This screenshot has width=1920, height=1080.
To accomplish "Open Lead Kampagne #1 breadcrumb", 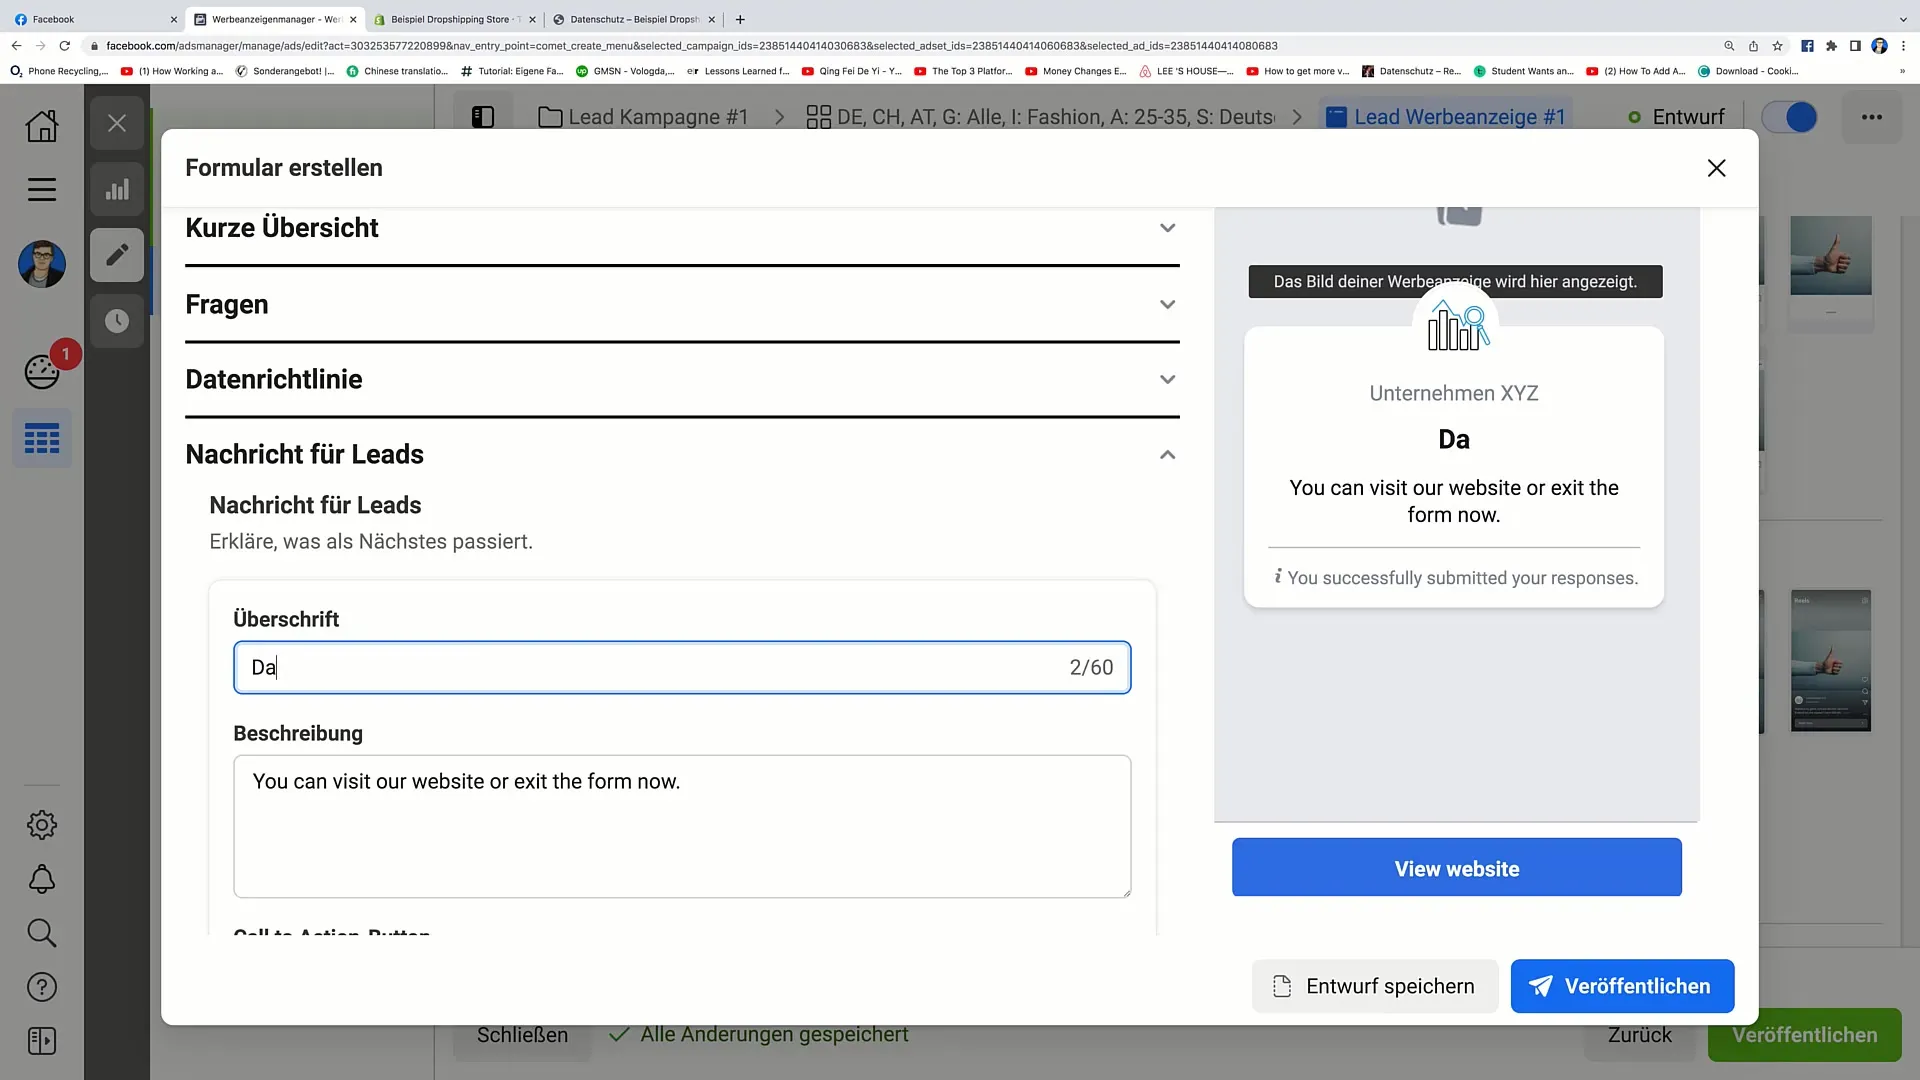I will pos(643,117).
